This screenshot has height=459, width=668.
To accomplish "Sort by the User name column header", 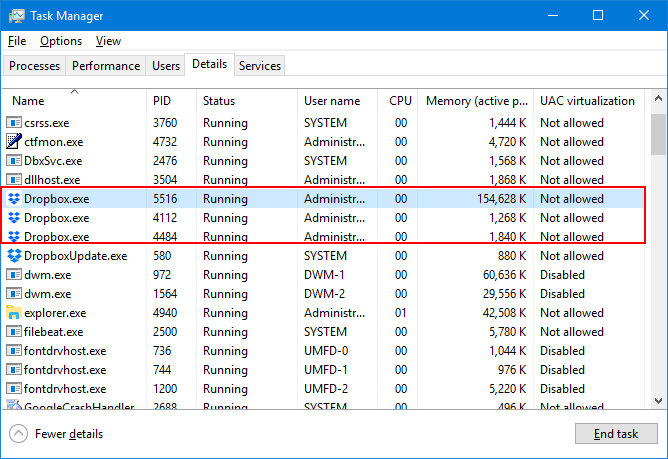I will (337, 101).
